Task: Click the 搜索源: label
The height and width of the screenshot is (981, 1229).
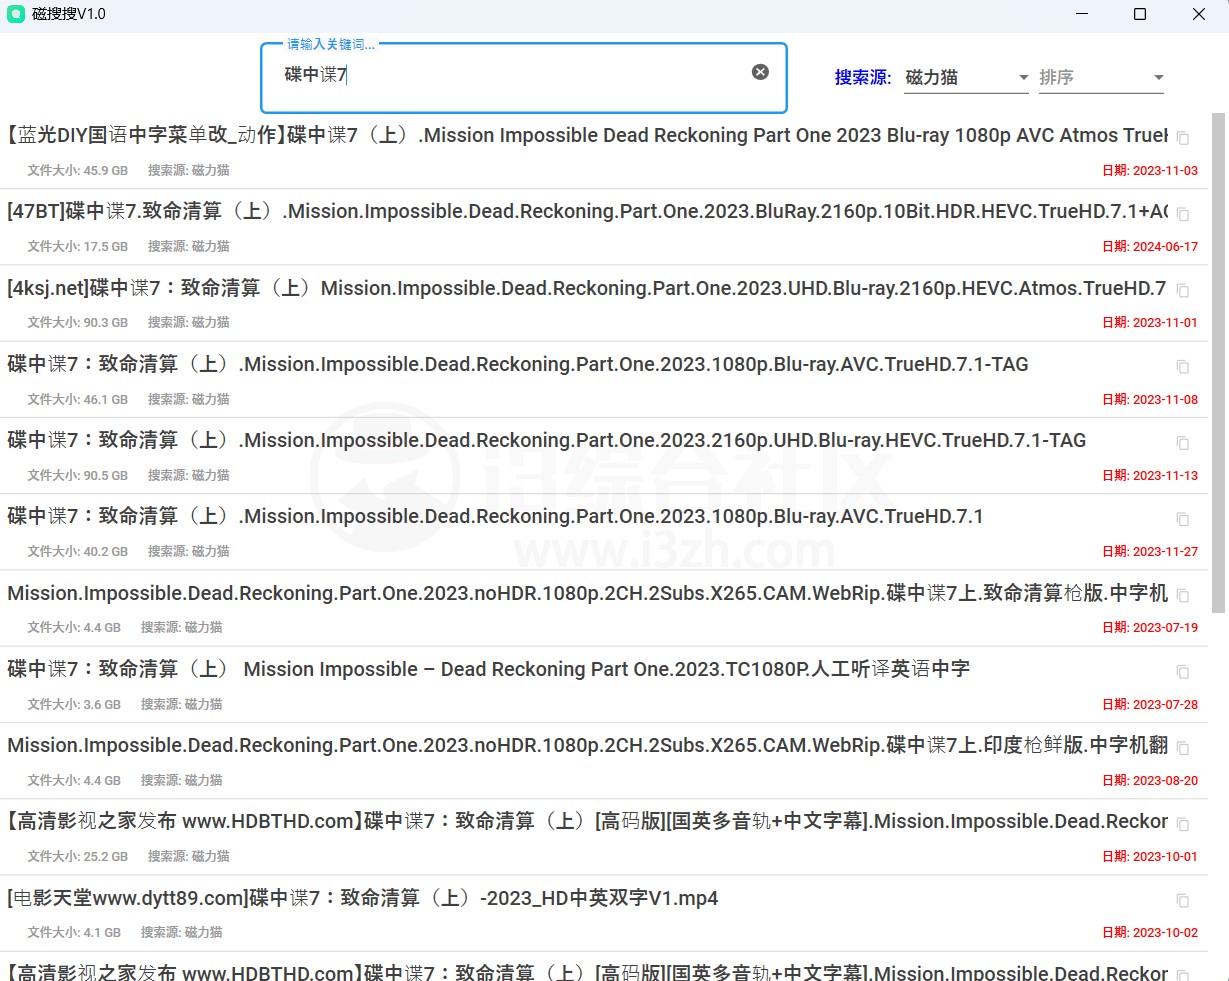Action: [863, 77]
